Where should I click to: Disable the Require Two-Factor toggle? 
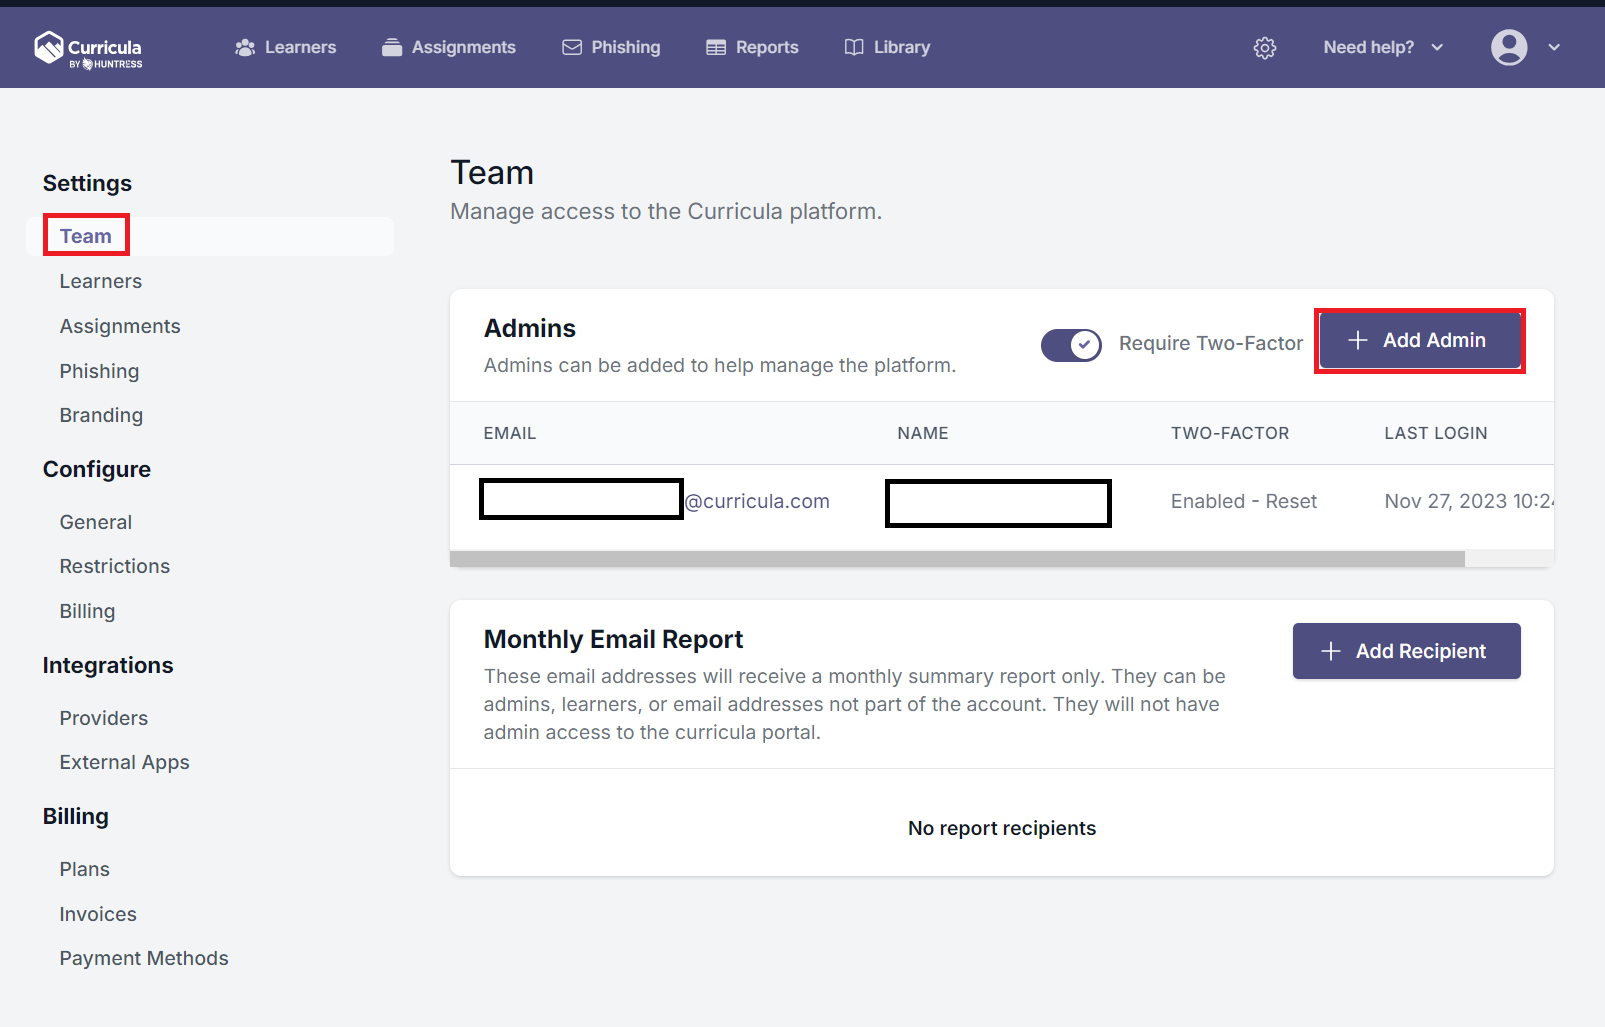coord(1070,344)
